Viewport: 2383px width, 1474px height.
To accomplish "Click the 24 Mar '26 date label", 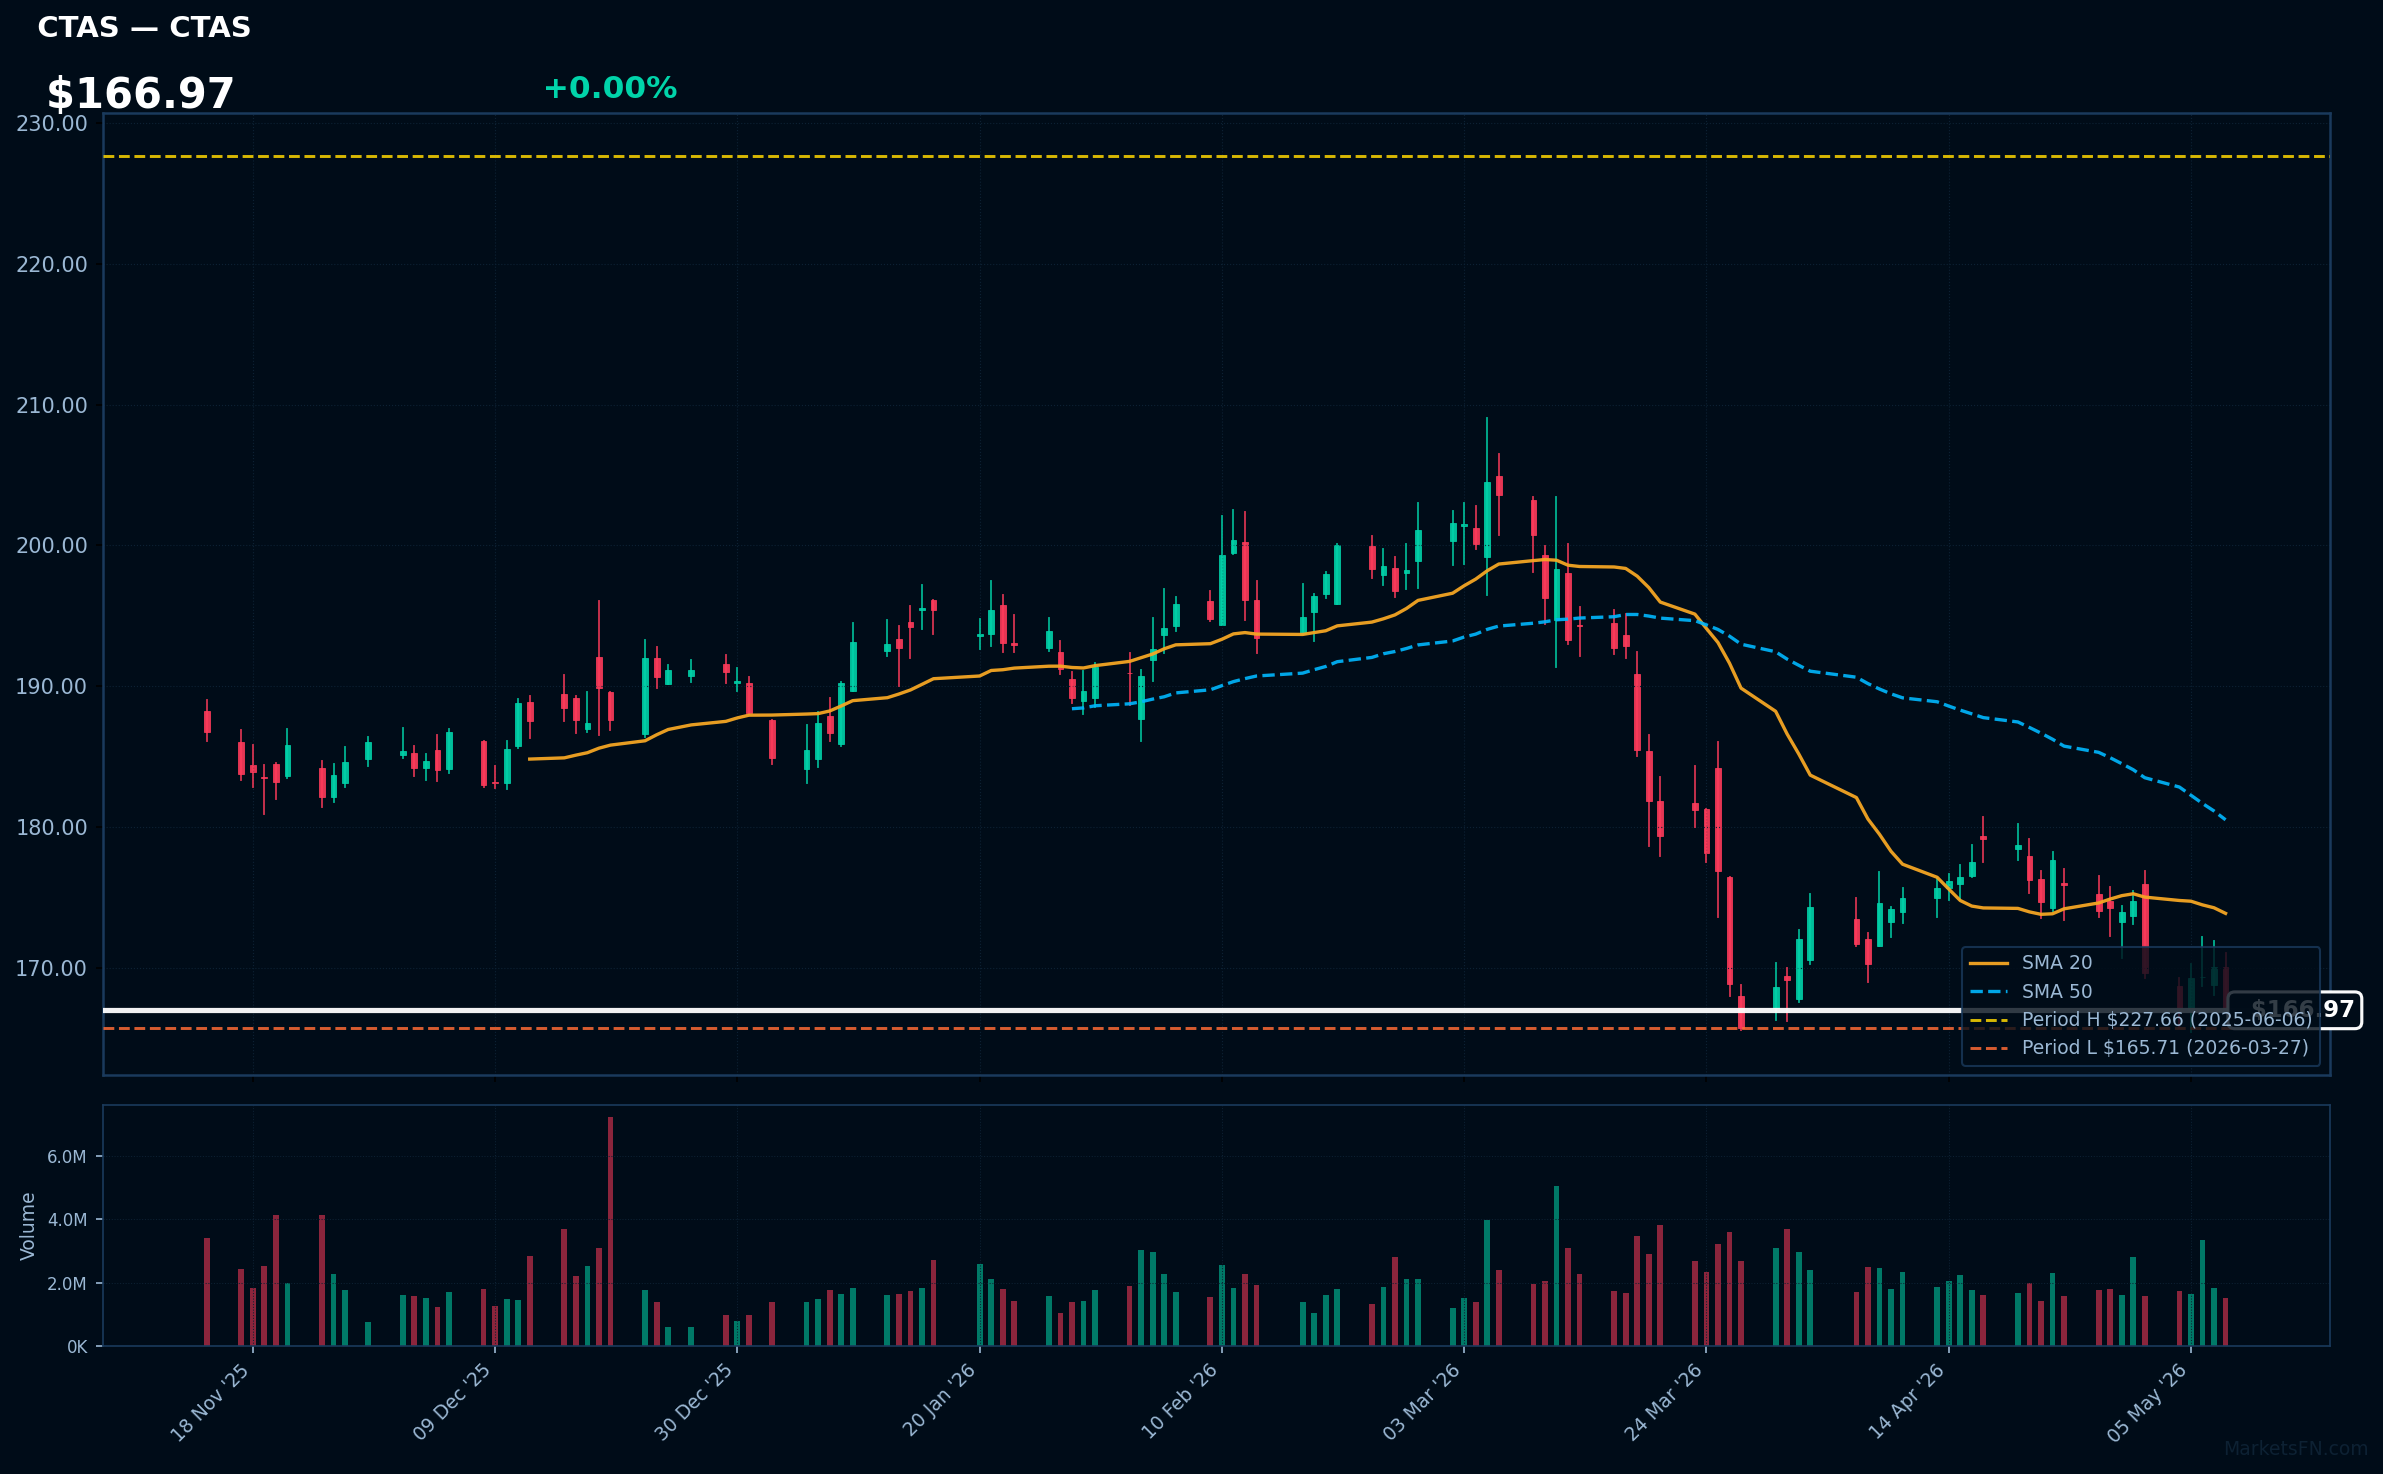I will [x=1663, y=1402].
